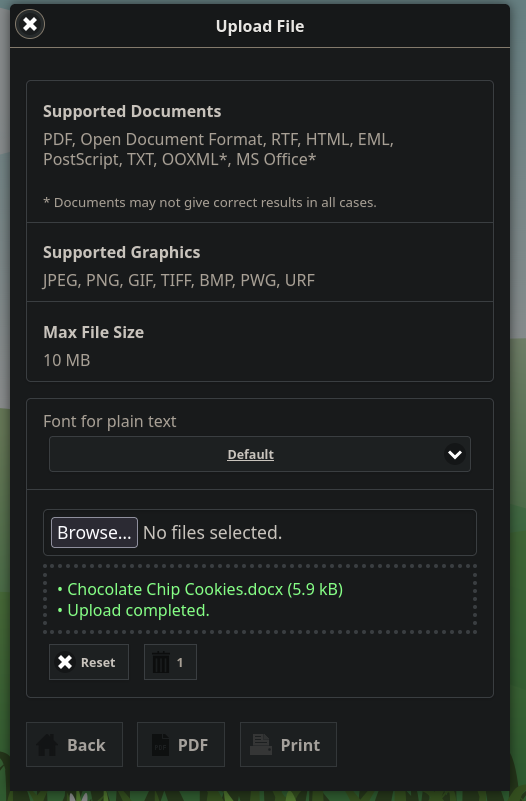This screenshot has width=526, height=801.
Task: Click the home icon on Back button
Action: click(x=46, y=745)
